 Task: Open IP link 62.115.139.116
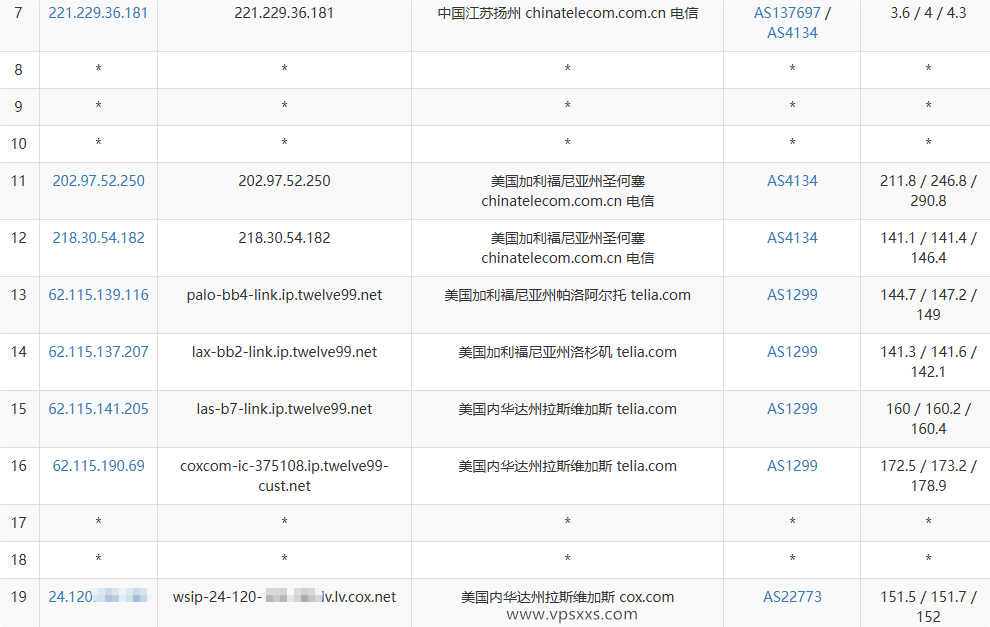coord(98,295)
